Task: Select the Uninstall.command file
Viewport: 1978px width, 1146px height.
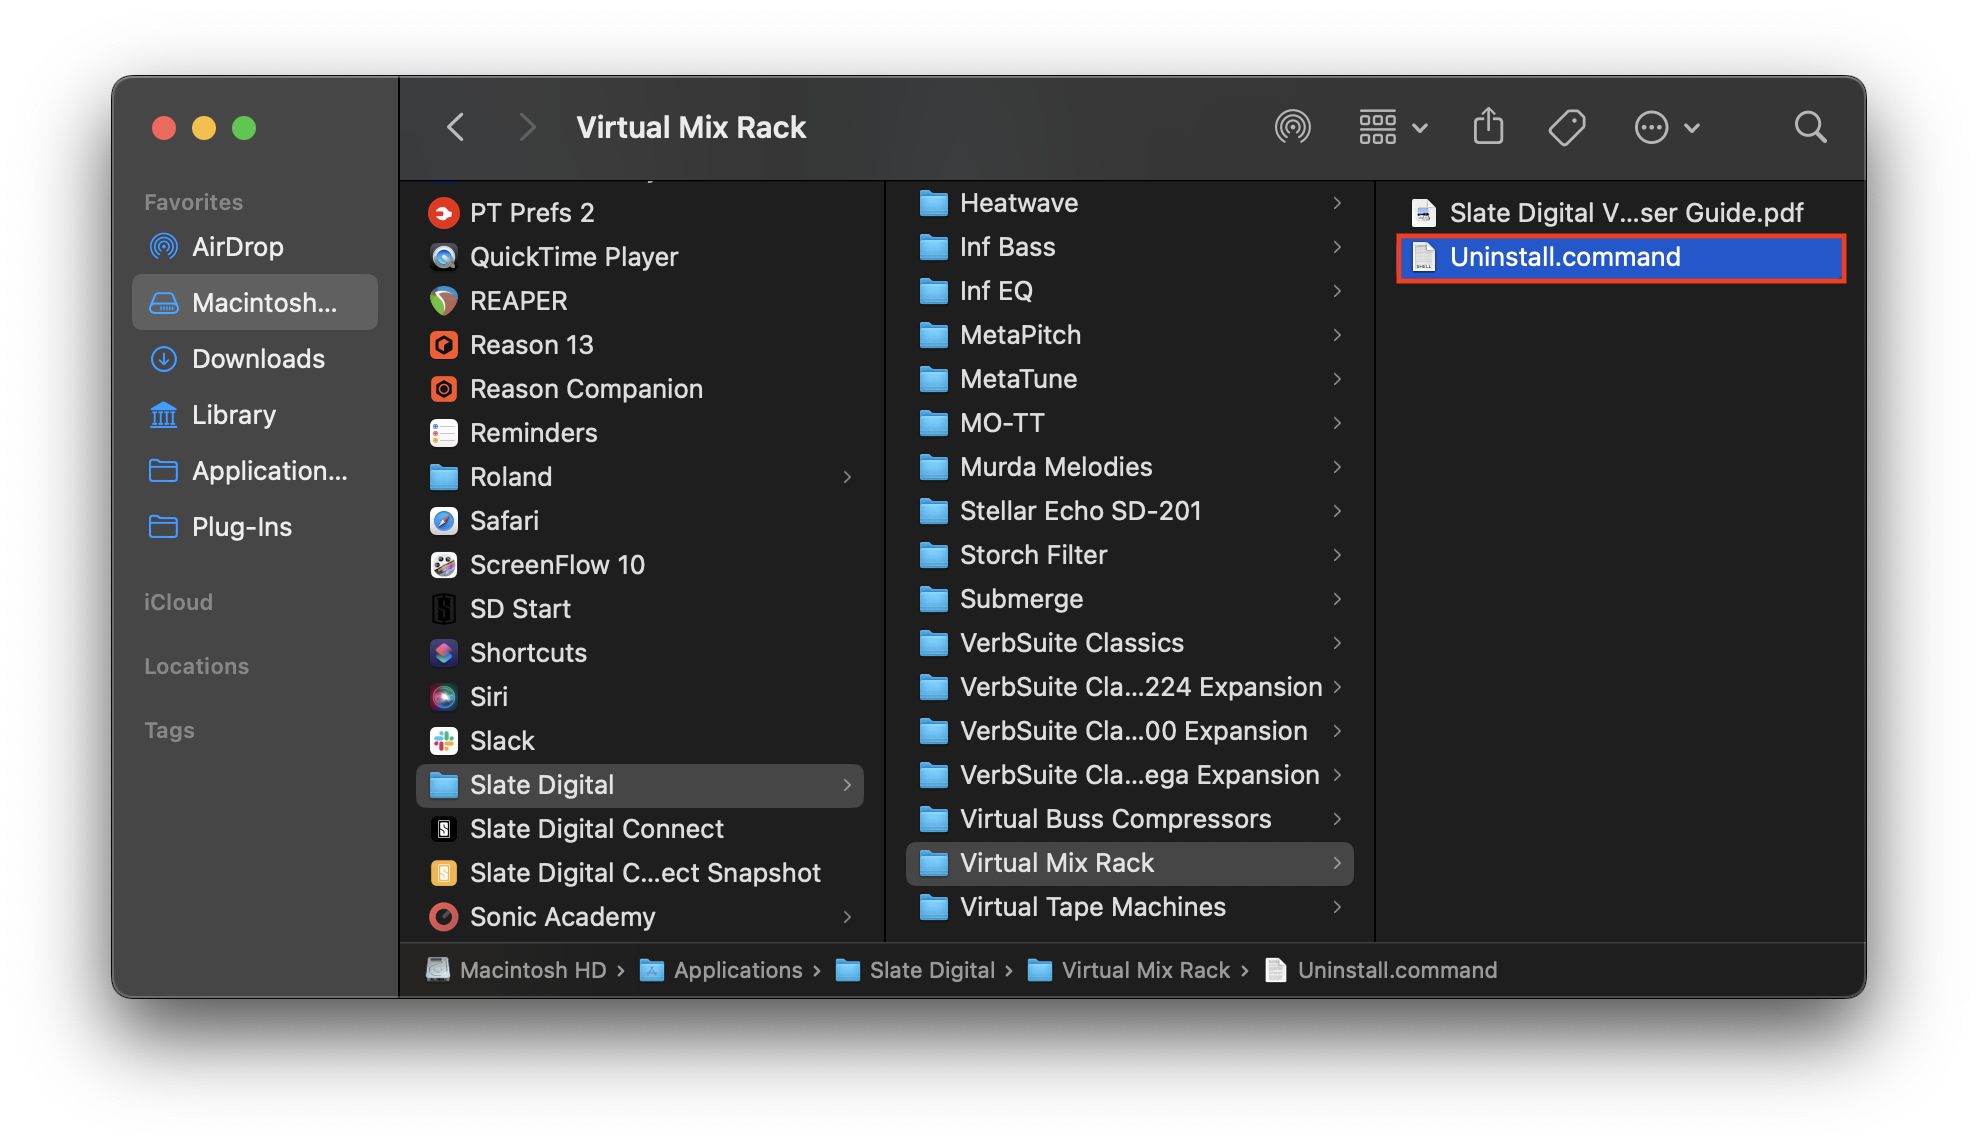Action: [x=1620, y=257]
